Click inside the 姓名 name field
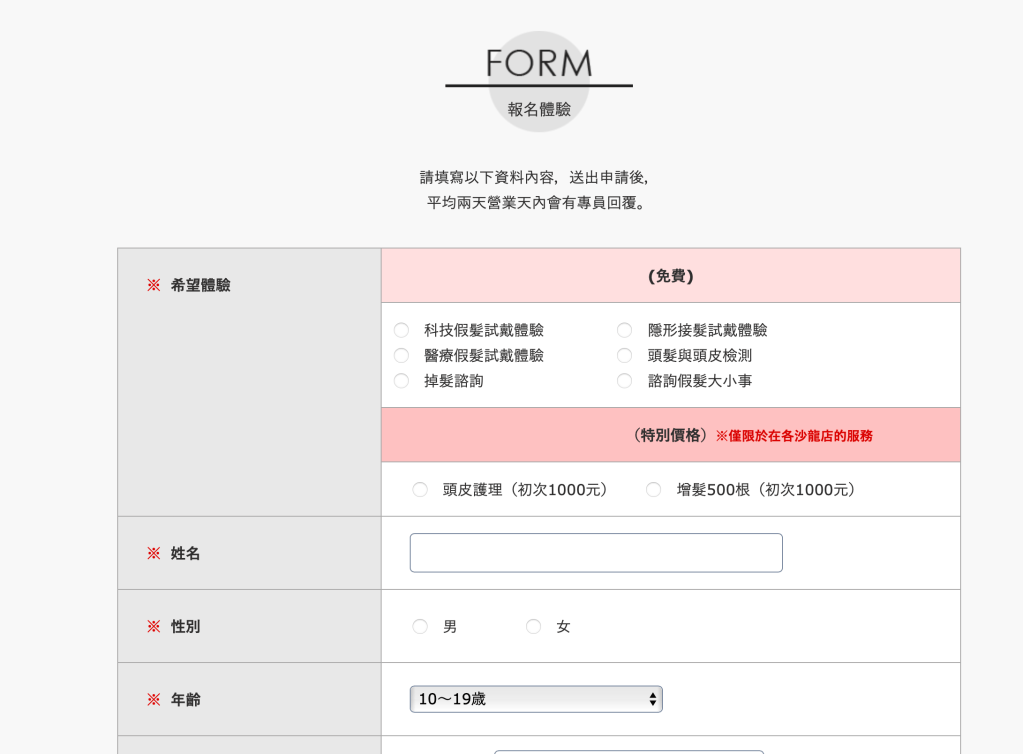The height and width of the screenshot is (754, 1023). 595,552
